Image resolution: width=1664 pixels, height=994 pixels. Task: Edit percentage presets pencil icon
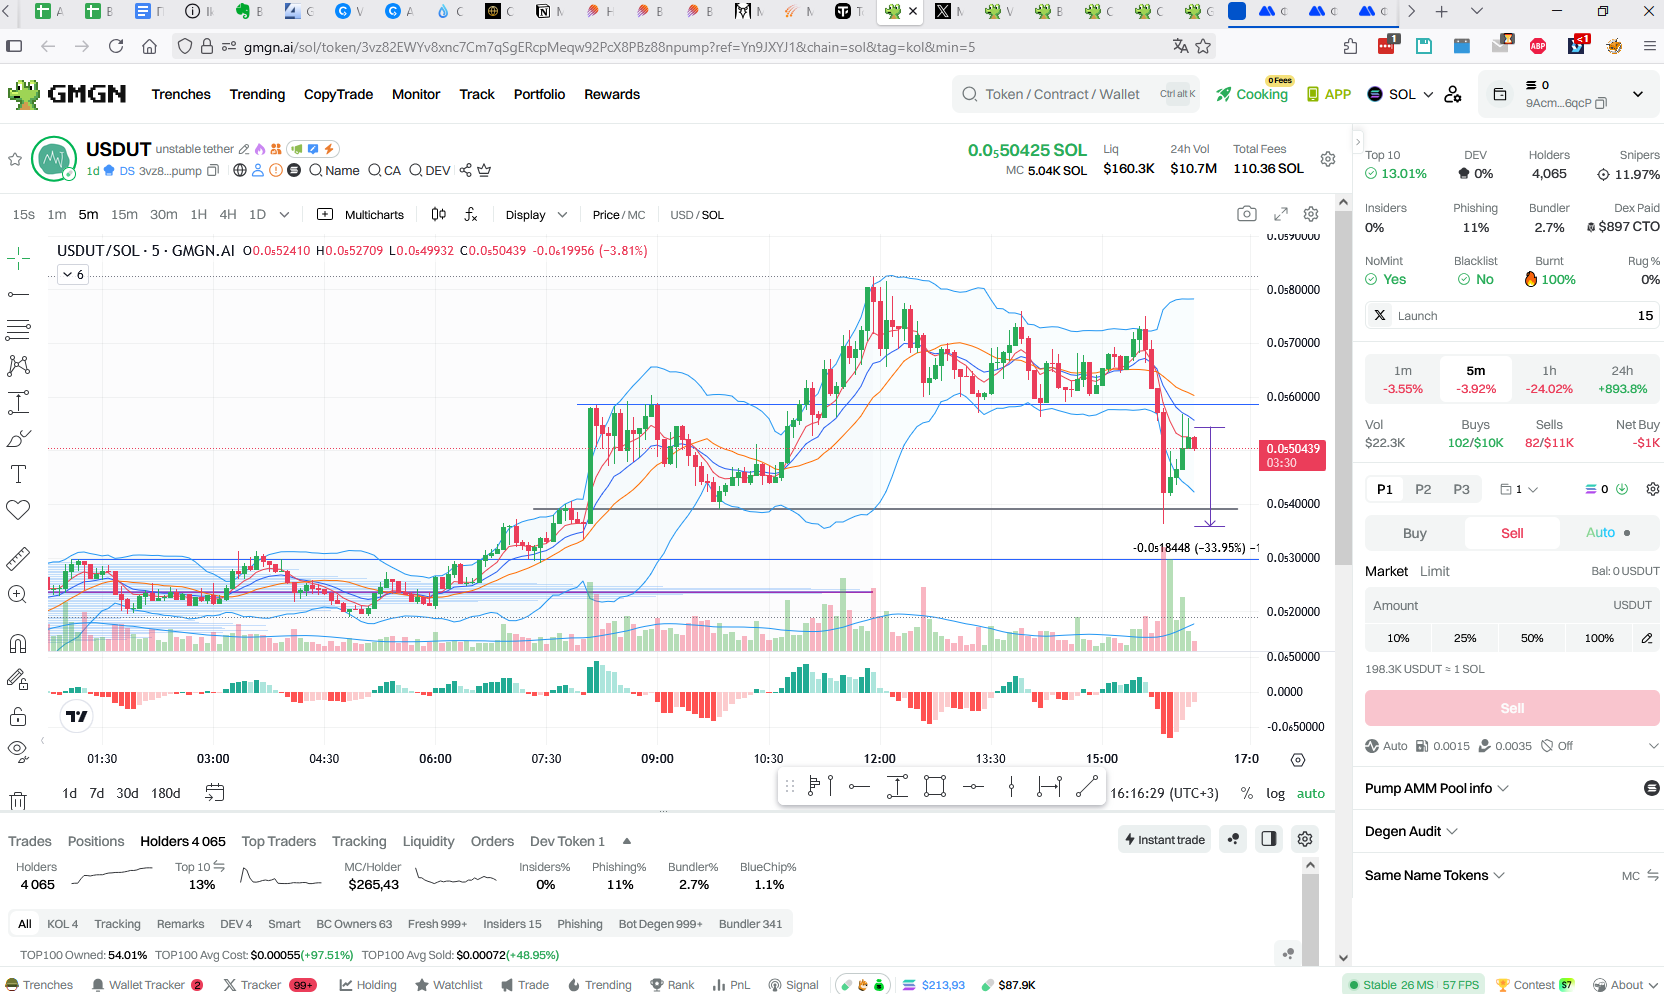1646,638
